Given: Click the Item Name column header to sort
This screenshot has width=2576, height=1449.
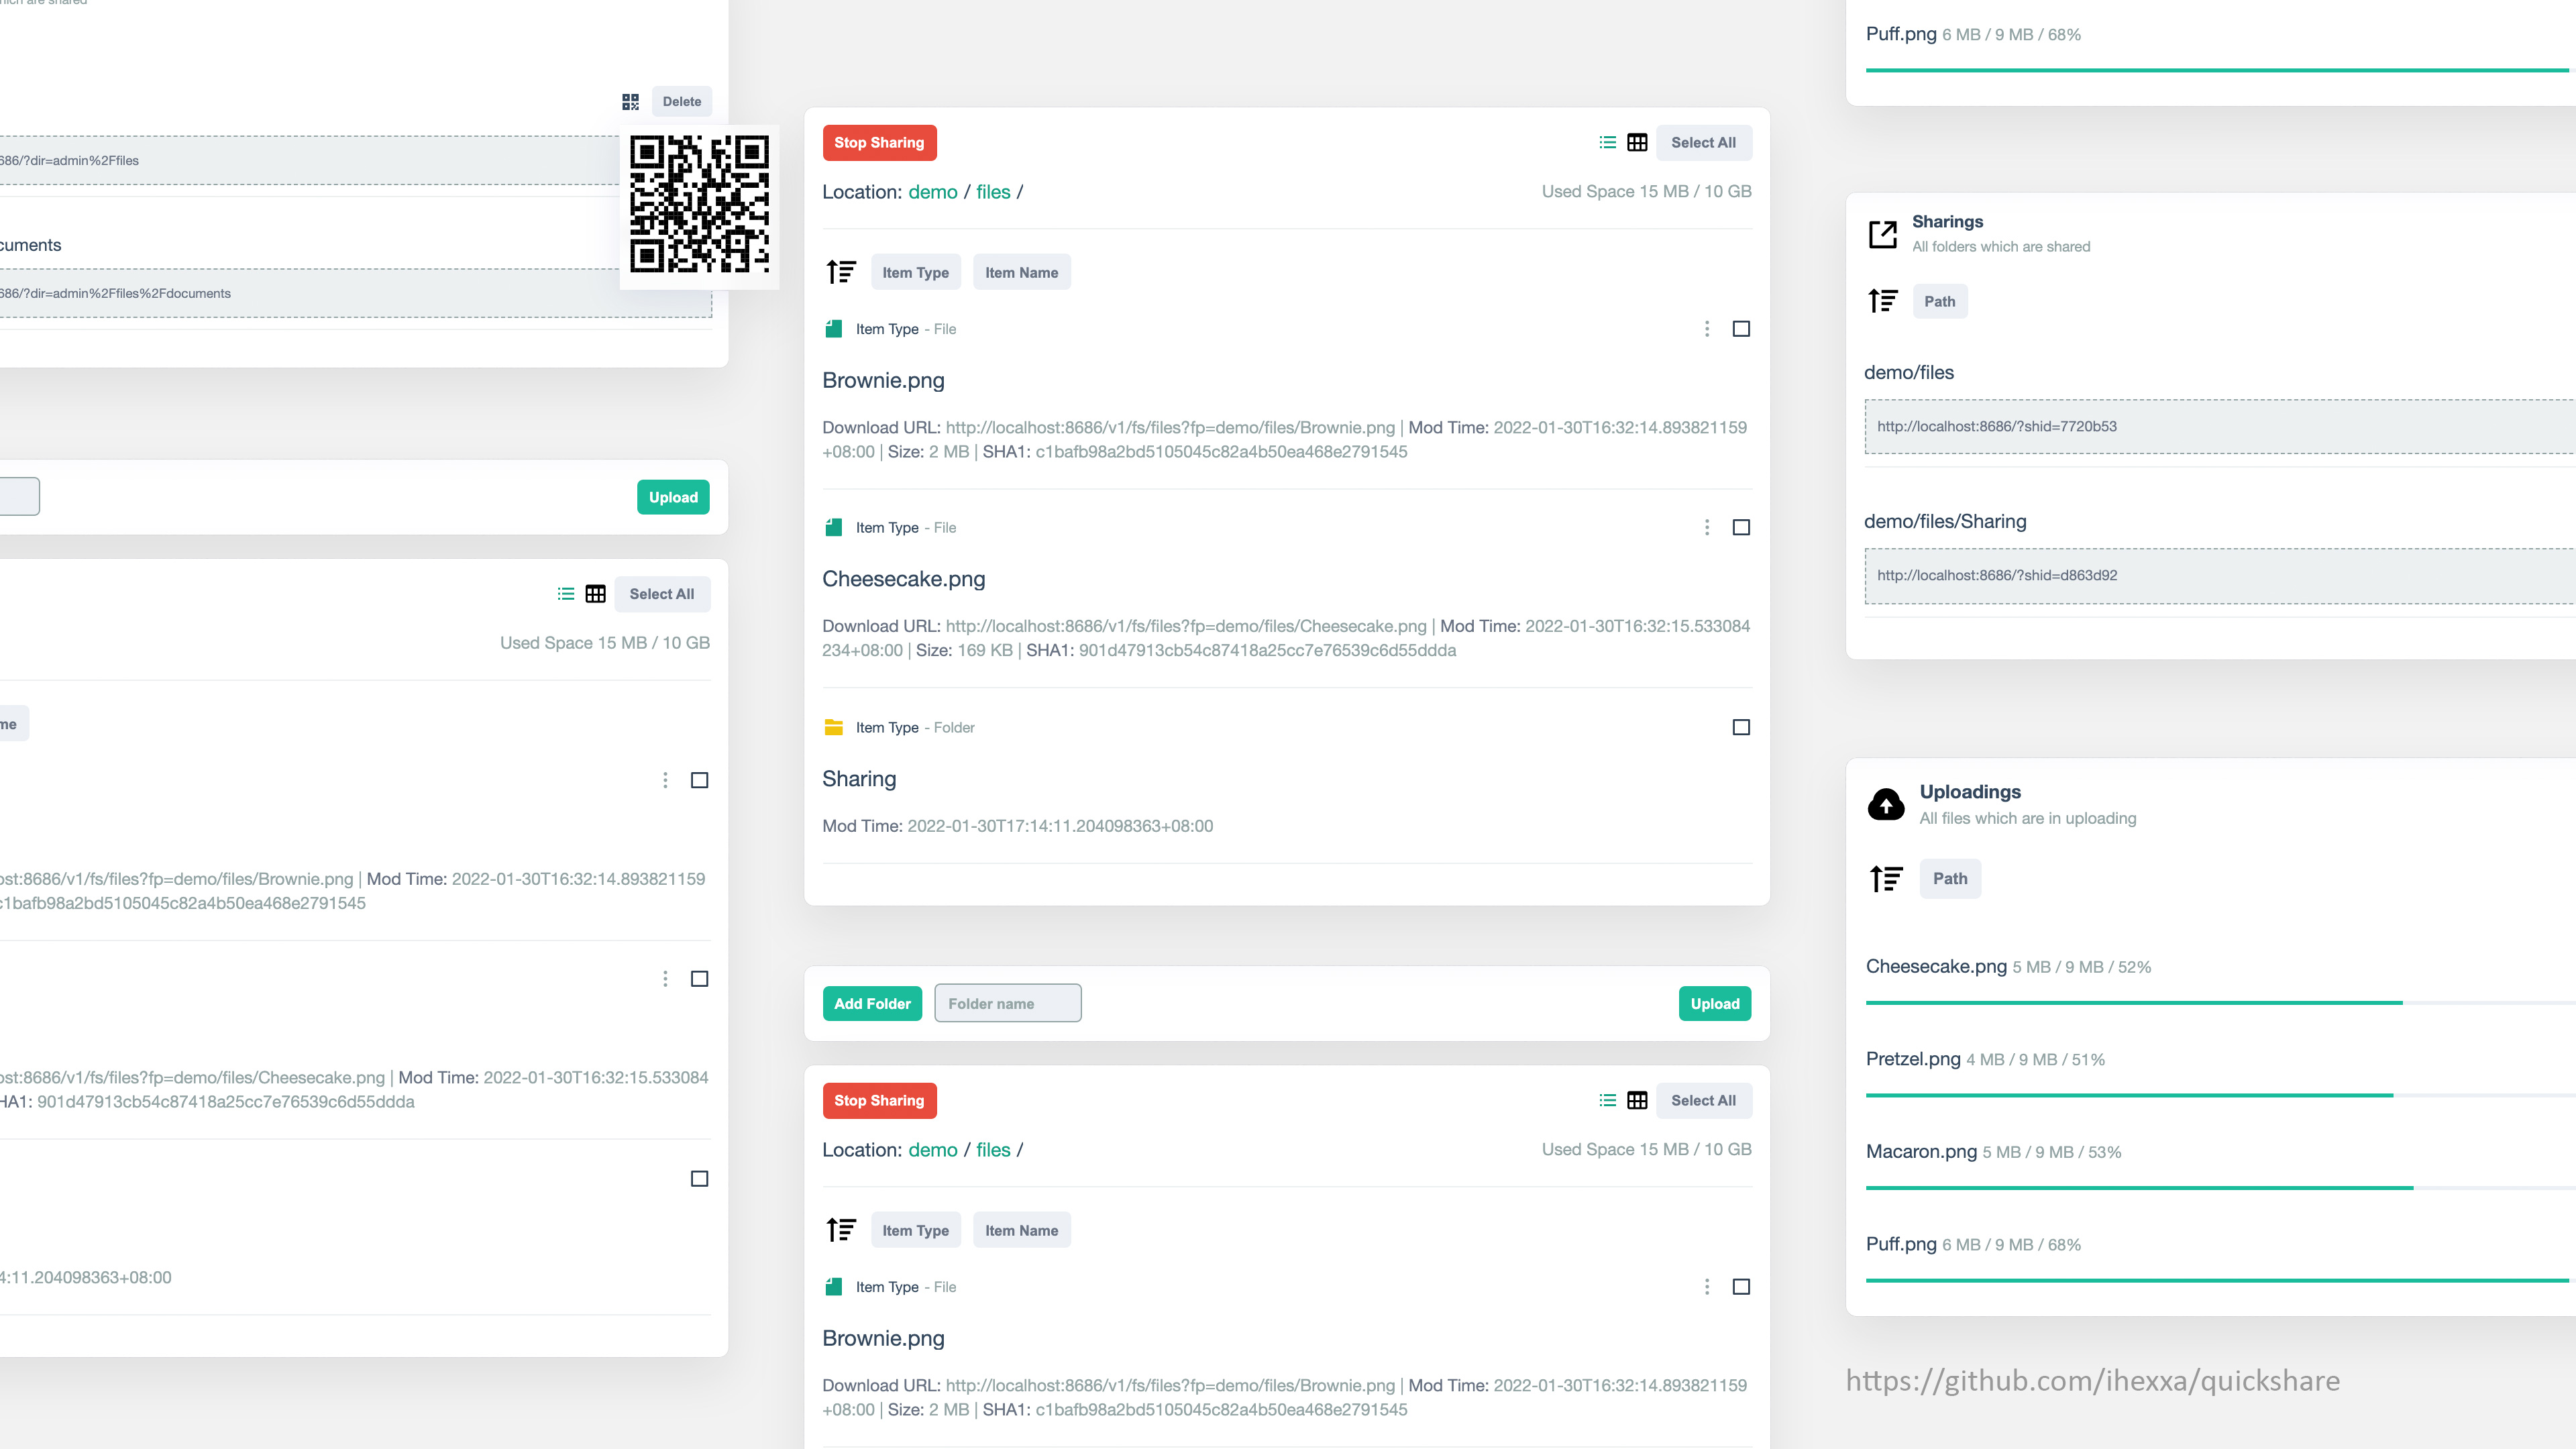Looking at the screenshot, I should 1021,272.
